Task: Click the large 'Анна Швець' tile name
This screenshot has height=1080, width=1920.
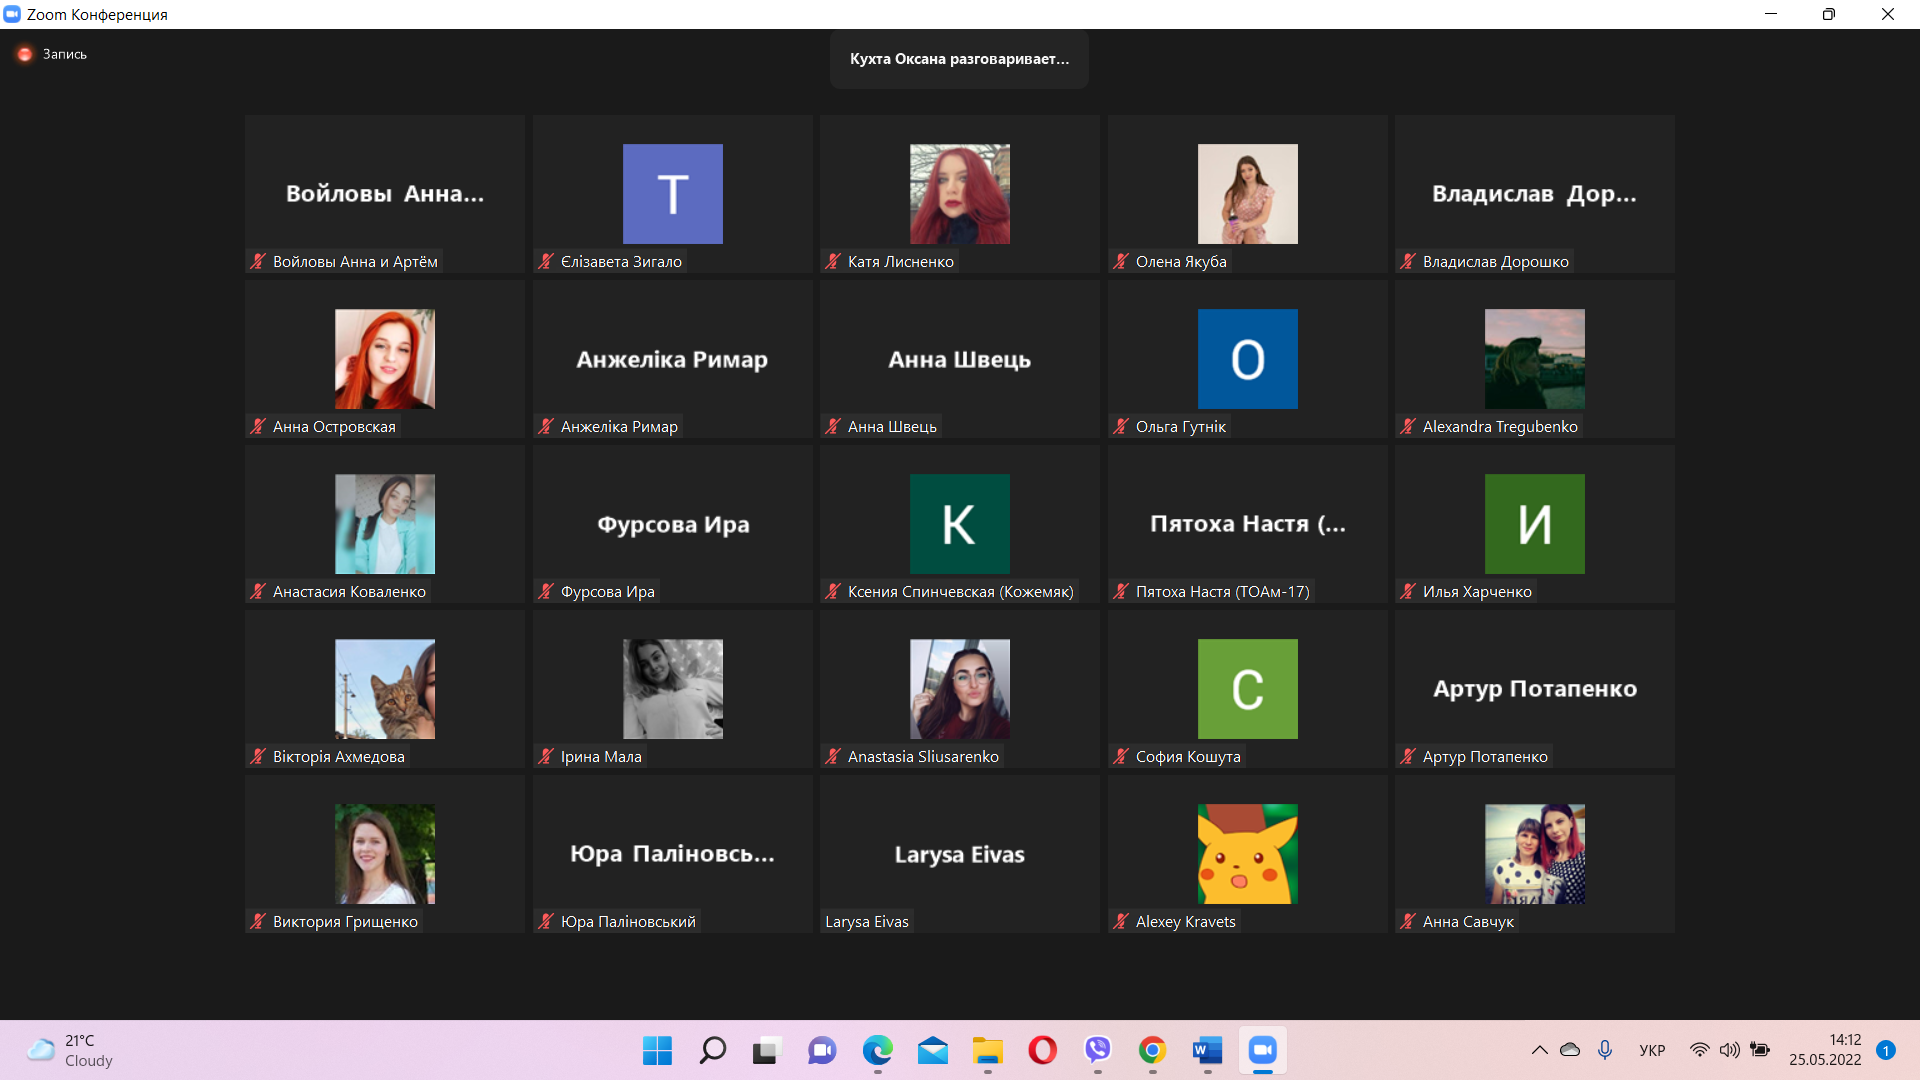Action: click(959, 360)
